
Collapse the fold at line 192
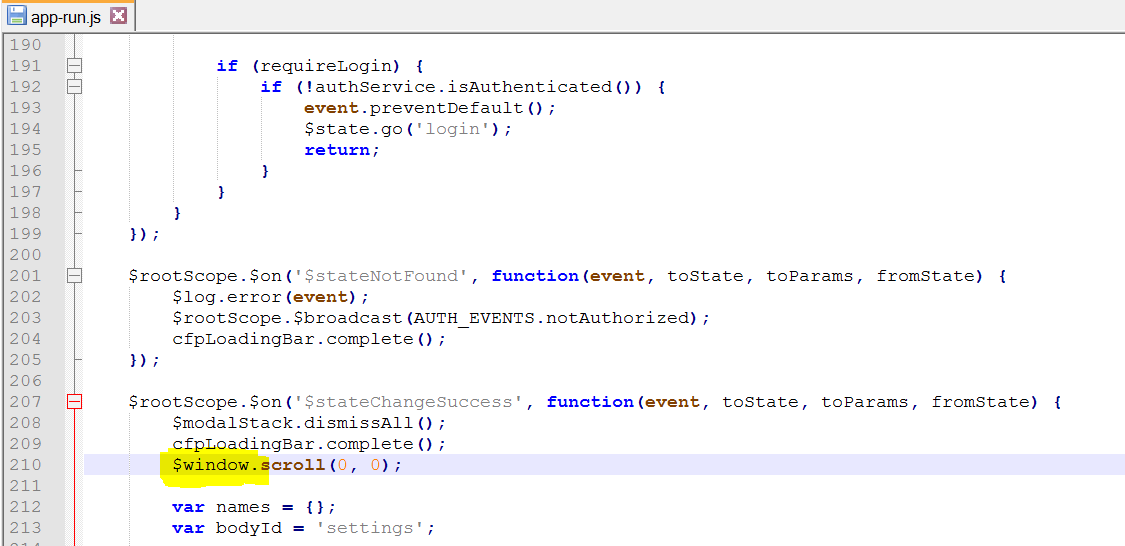tap(74, 87)
